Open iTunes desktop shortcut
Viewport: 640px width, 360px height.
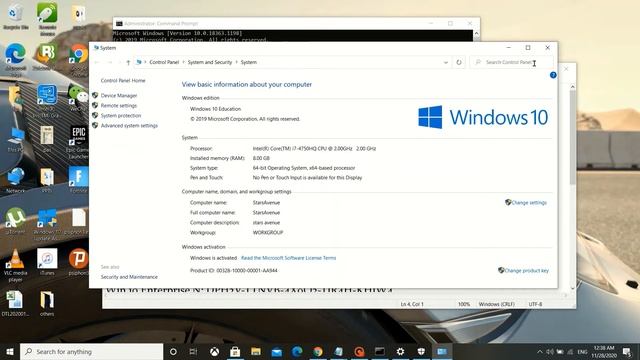tap(47, 262)
